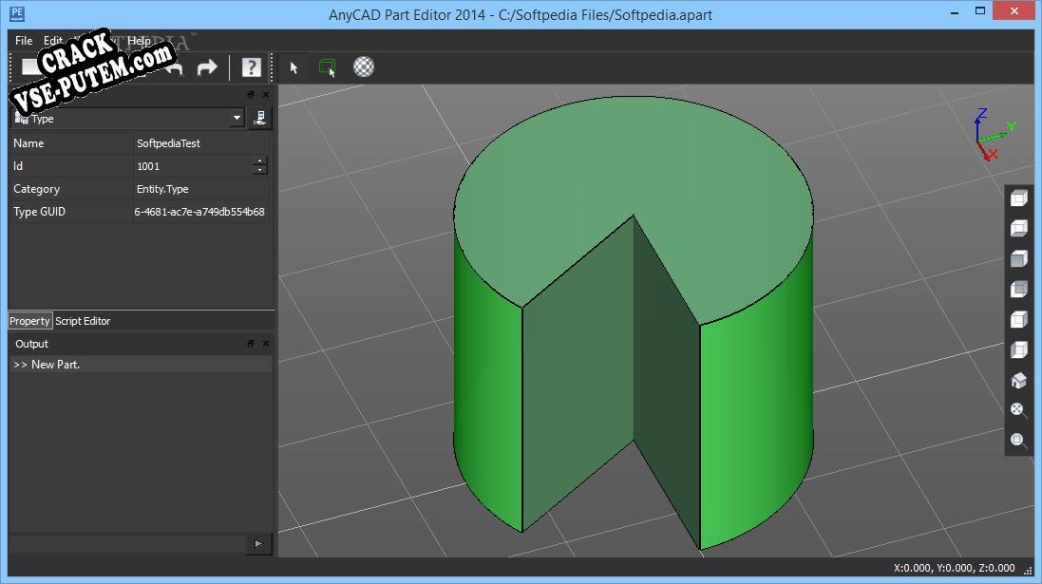
Task: Click the zoom fit icon with crossed arrows
Action: pyautogui.click(x=1018, y=410)
